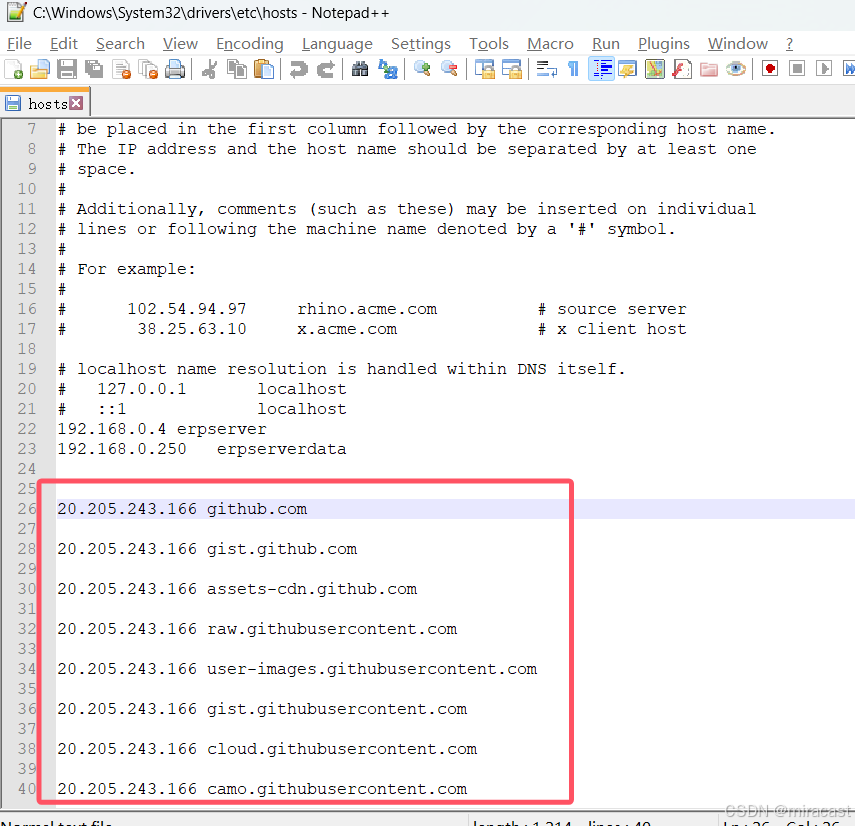Click the Copy toolbar icon
855x826 pixels.
[x=237, y=69]
